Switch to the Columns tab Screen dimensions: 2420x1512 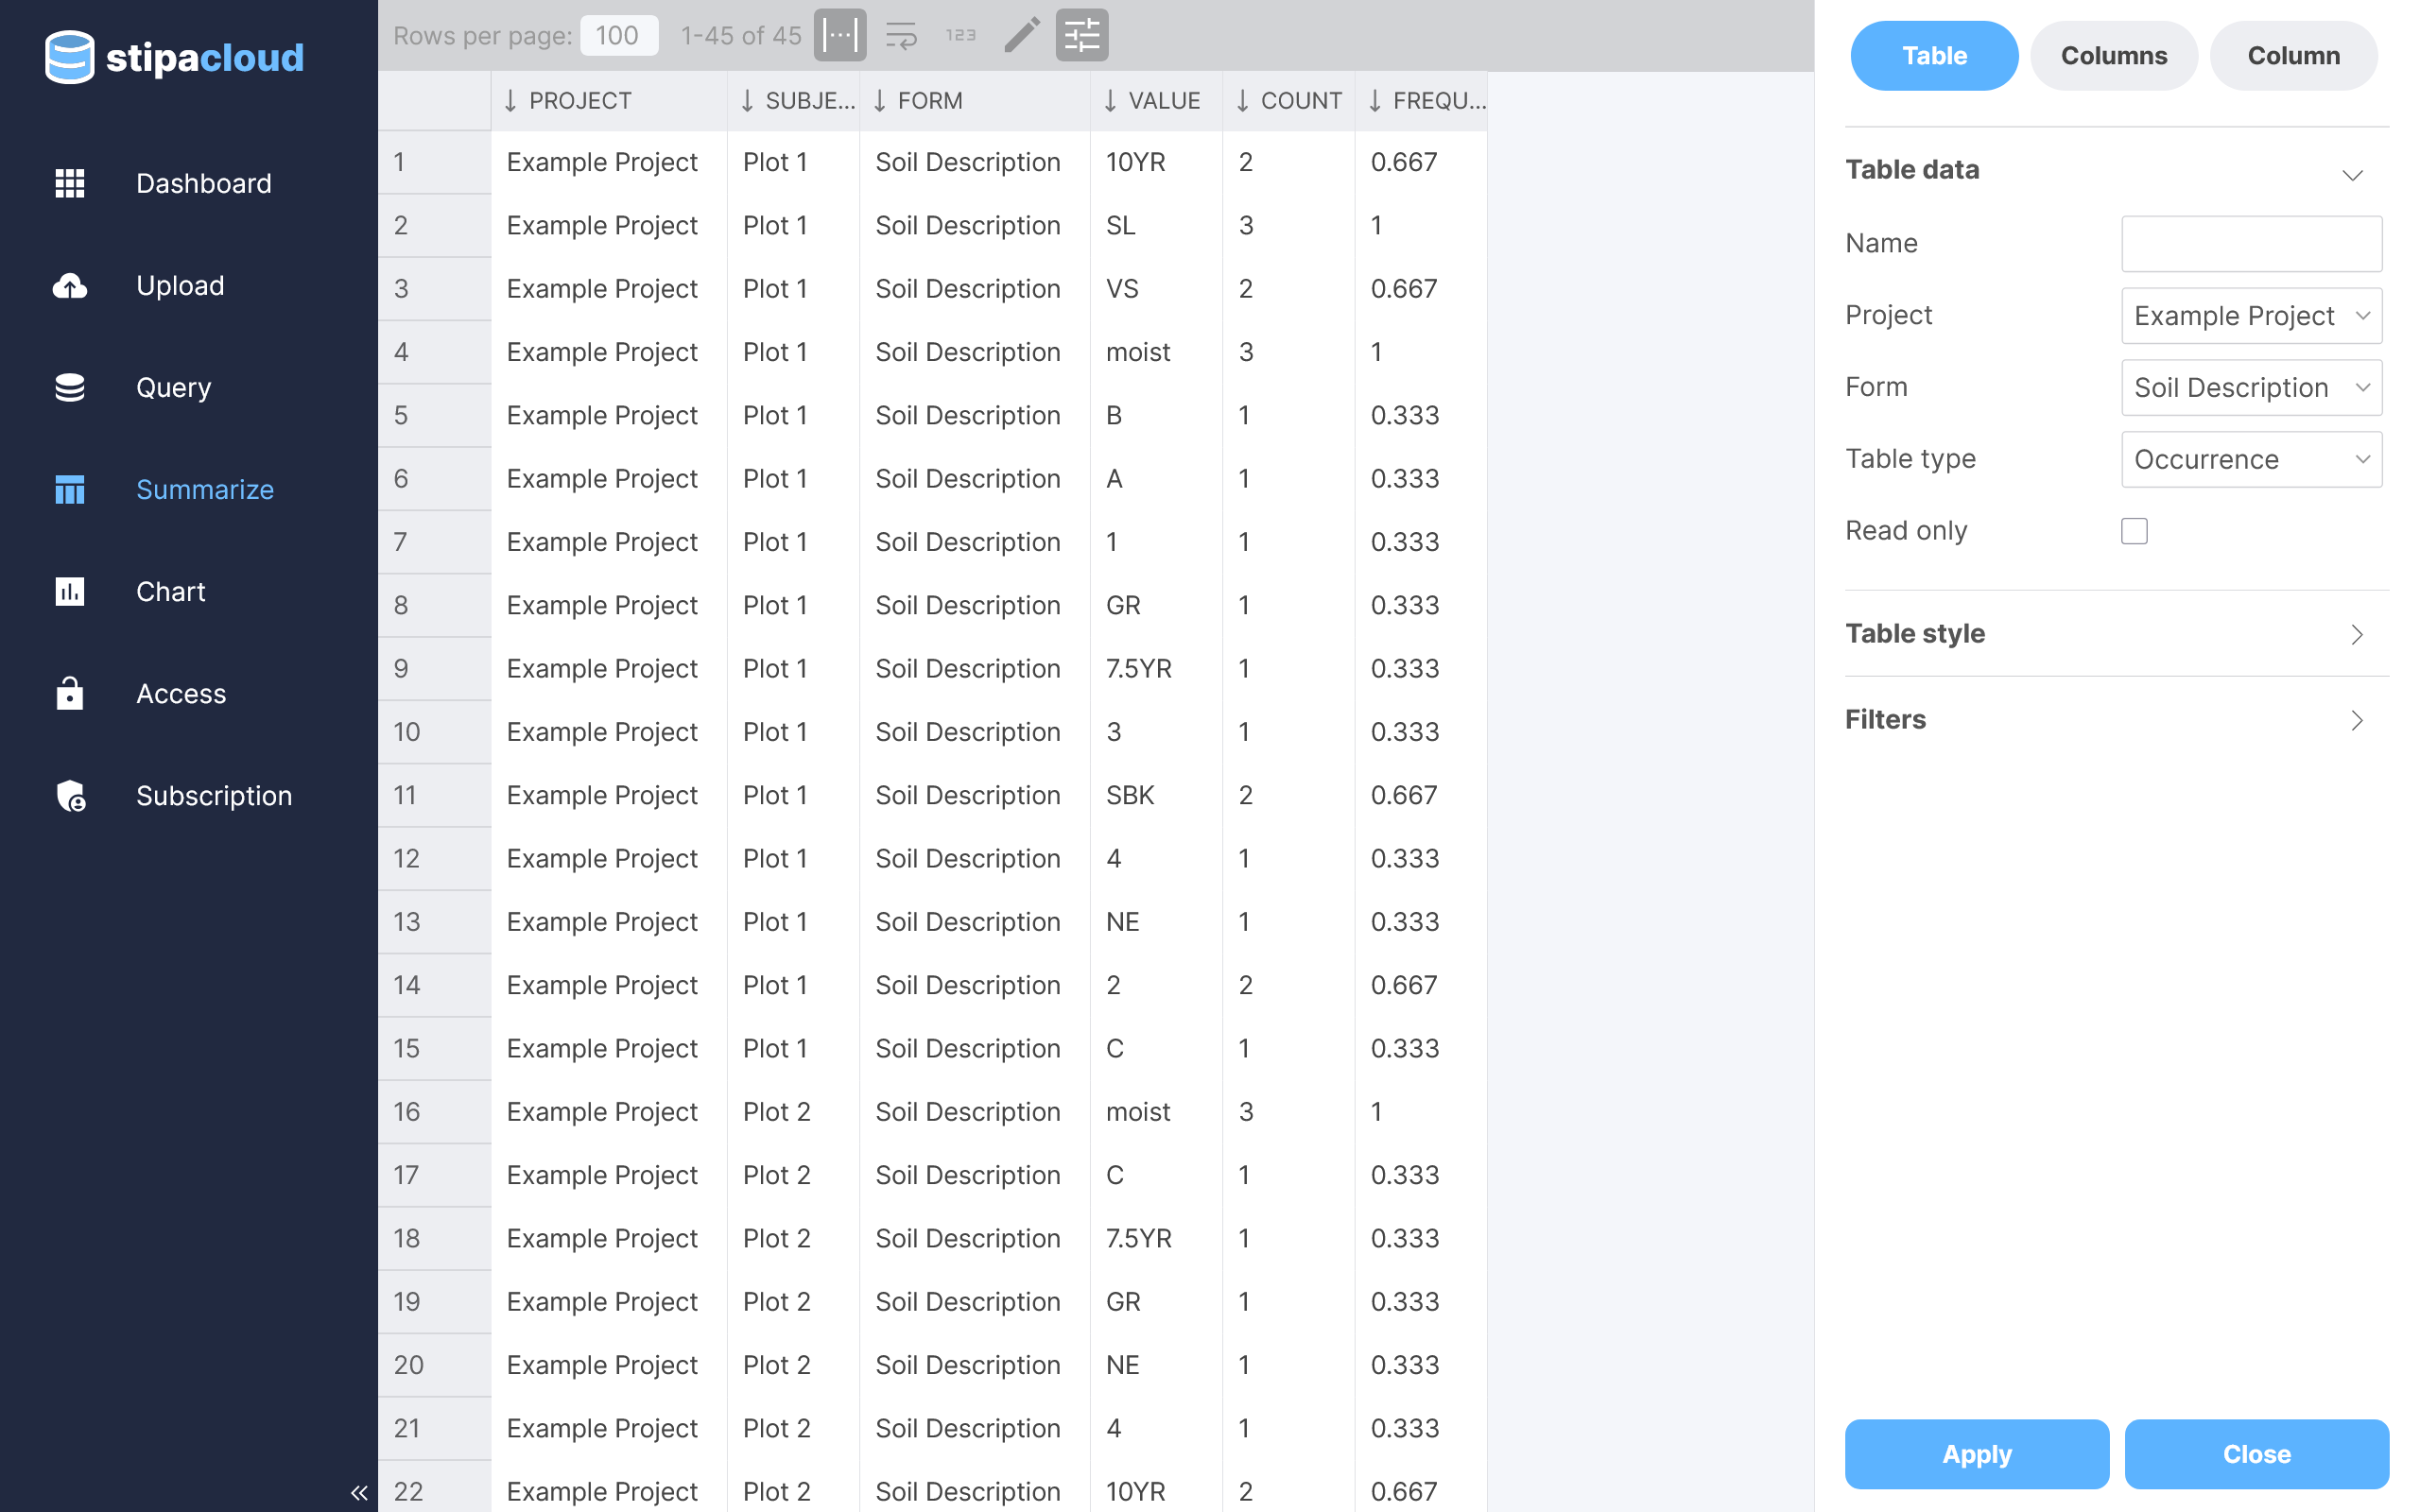point(2113,56)
